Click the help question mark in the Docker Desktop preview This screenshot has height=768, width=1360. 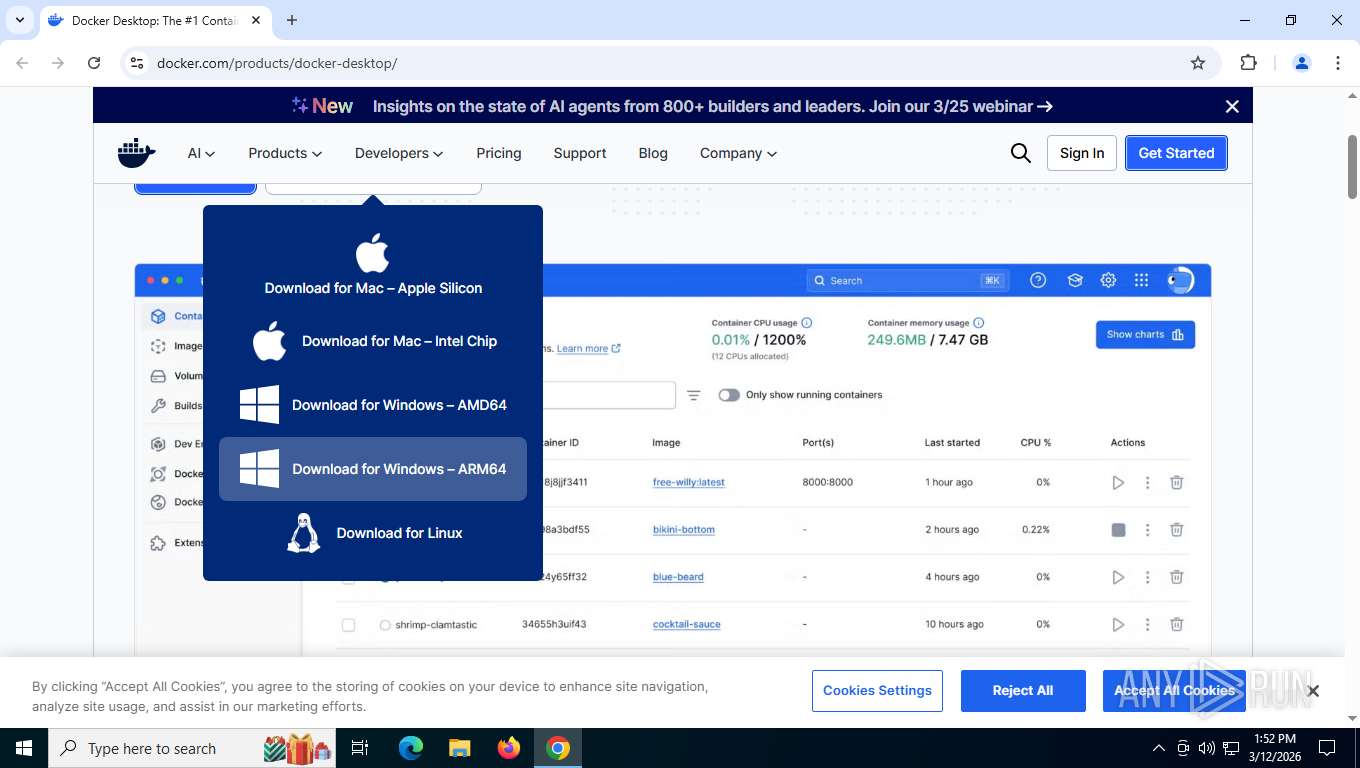coord(1038,280)
